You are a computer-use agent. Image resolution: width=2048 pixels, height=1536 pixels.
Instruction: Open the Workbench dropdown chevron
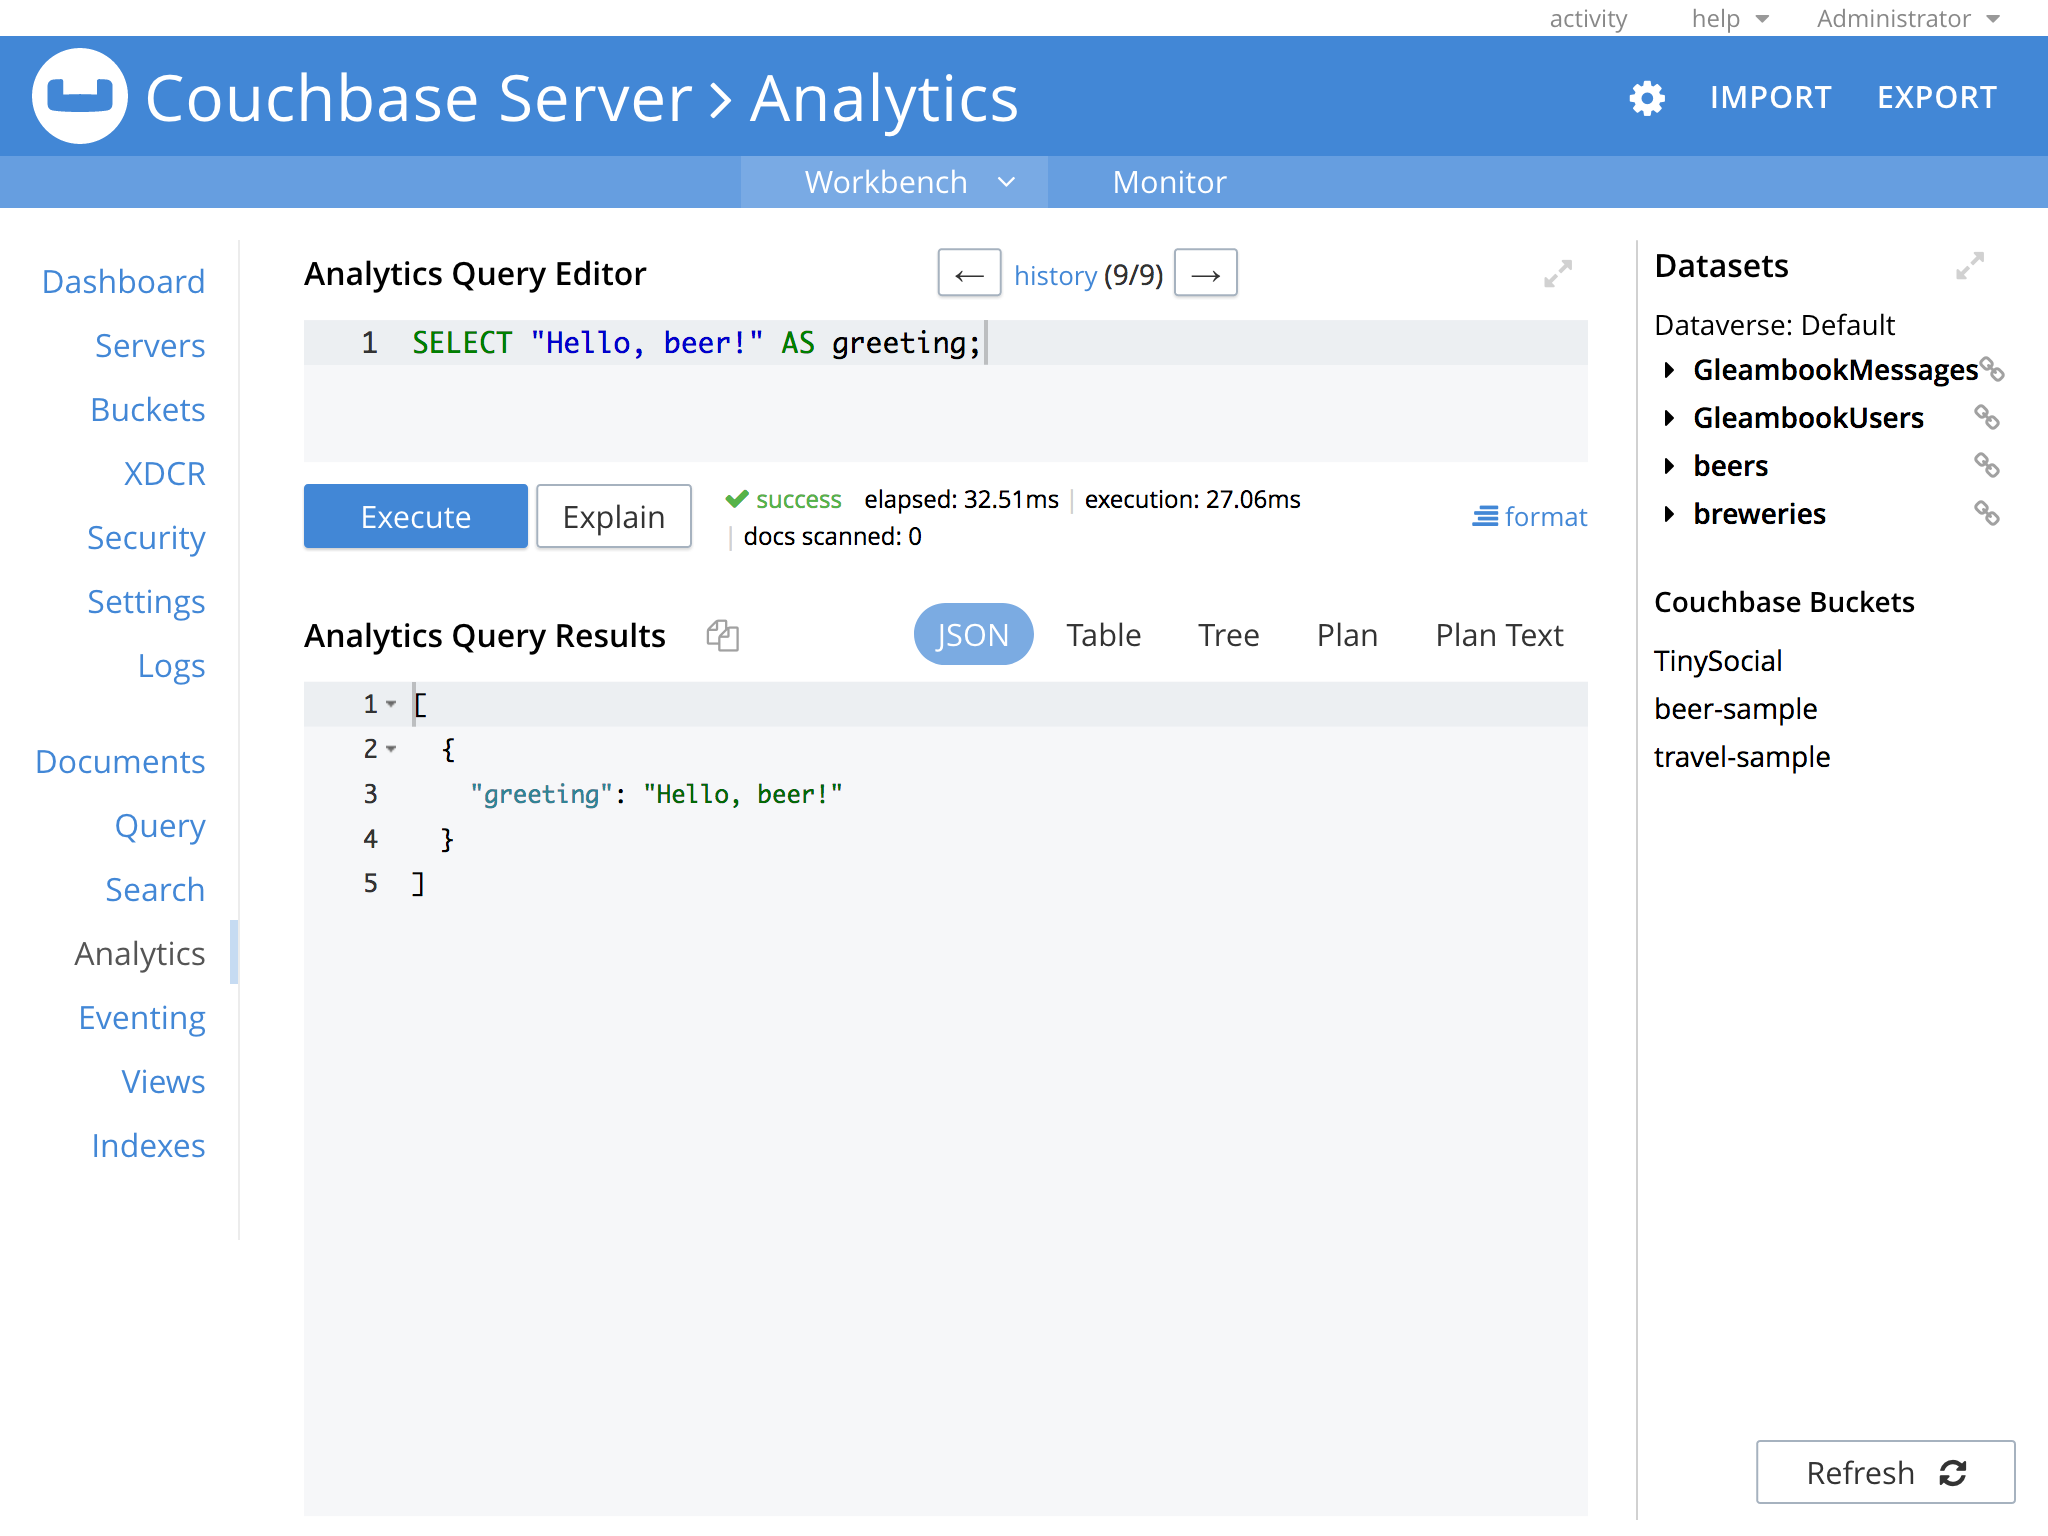[x=1007, y=182]
